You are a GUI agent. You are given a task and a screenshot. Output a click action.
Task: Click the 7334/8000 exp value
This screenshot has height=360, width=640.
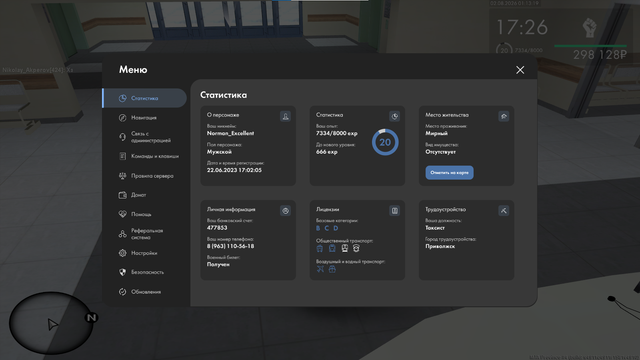(x=336, y=133)
